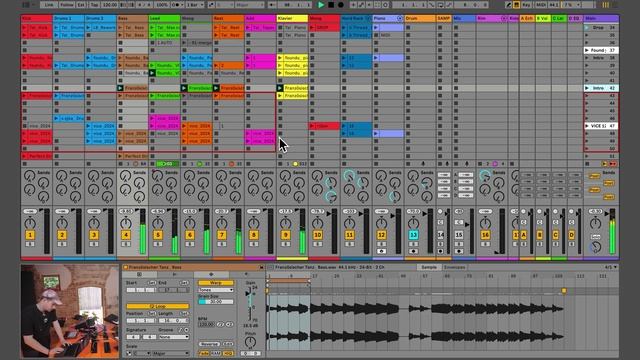Click the Kick track title color bar

tap(36, 18)
